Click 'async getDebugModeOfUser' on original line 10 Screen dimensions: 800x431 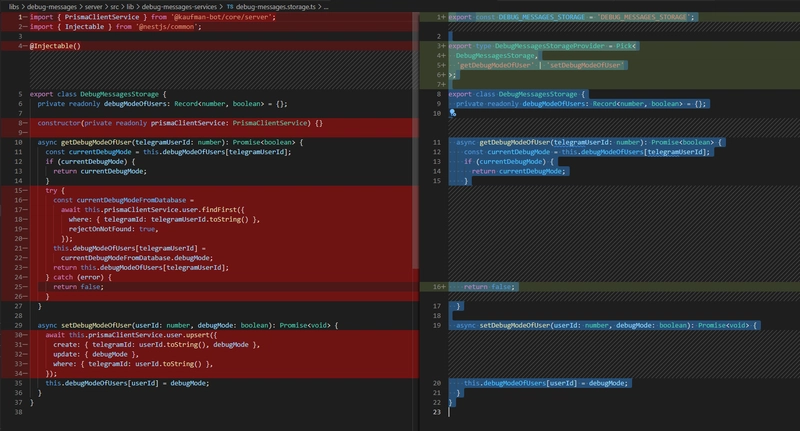170,142
